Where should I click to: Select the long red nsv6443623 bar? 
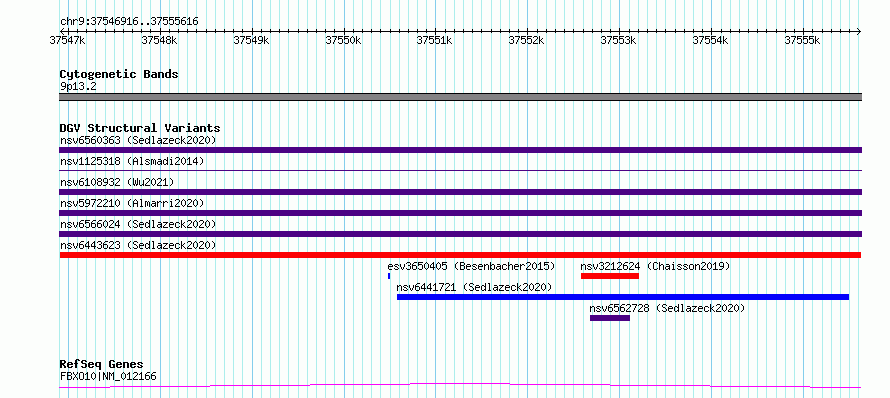[460, 255]
